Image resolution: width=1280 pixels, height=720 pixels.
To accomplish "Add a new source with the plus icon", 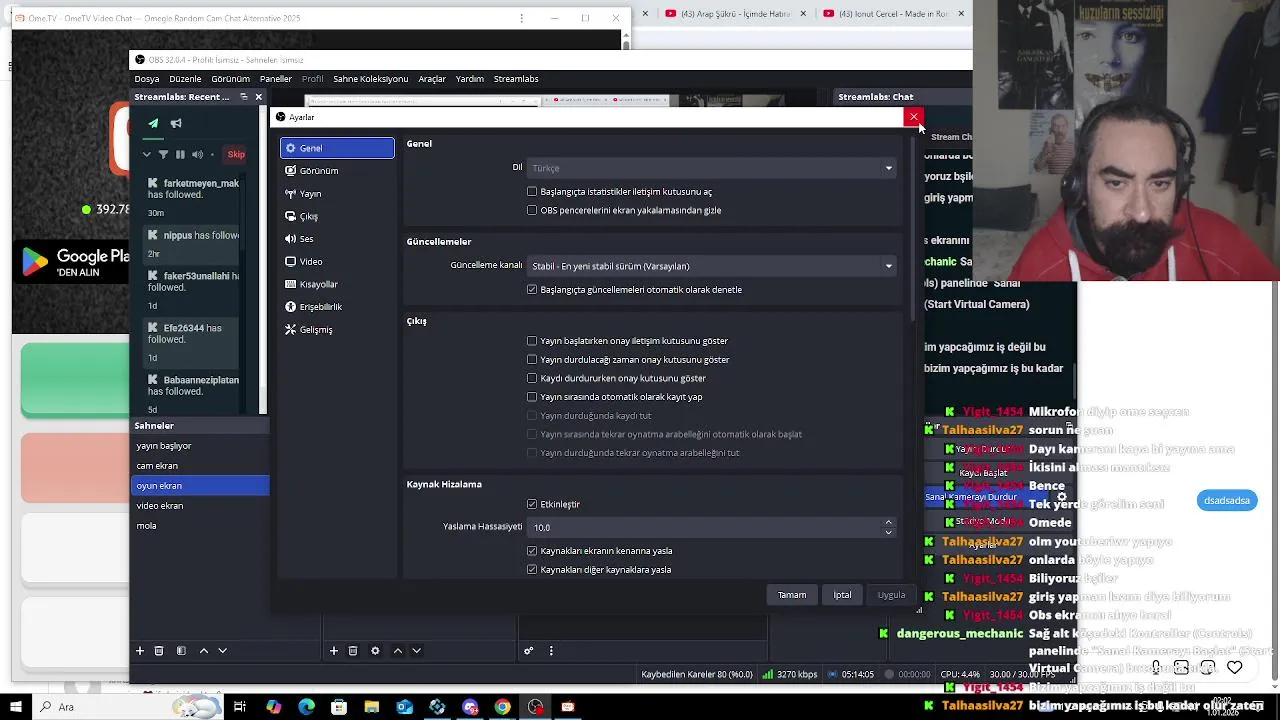I will pos(334,651).
